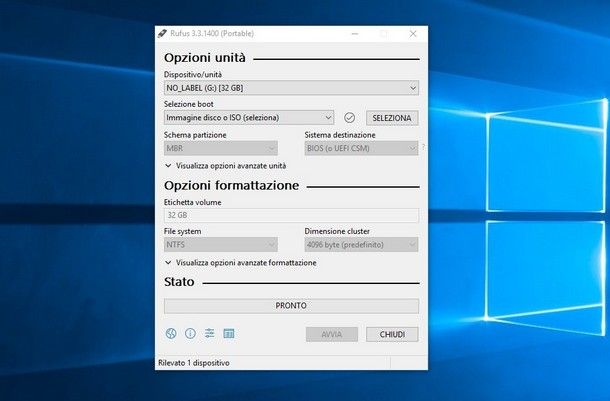The image size is (610, 401).
Task: Click the 'Schema partizione' label
Action: pyautogui.click(x=195, y=135)
